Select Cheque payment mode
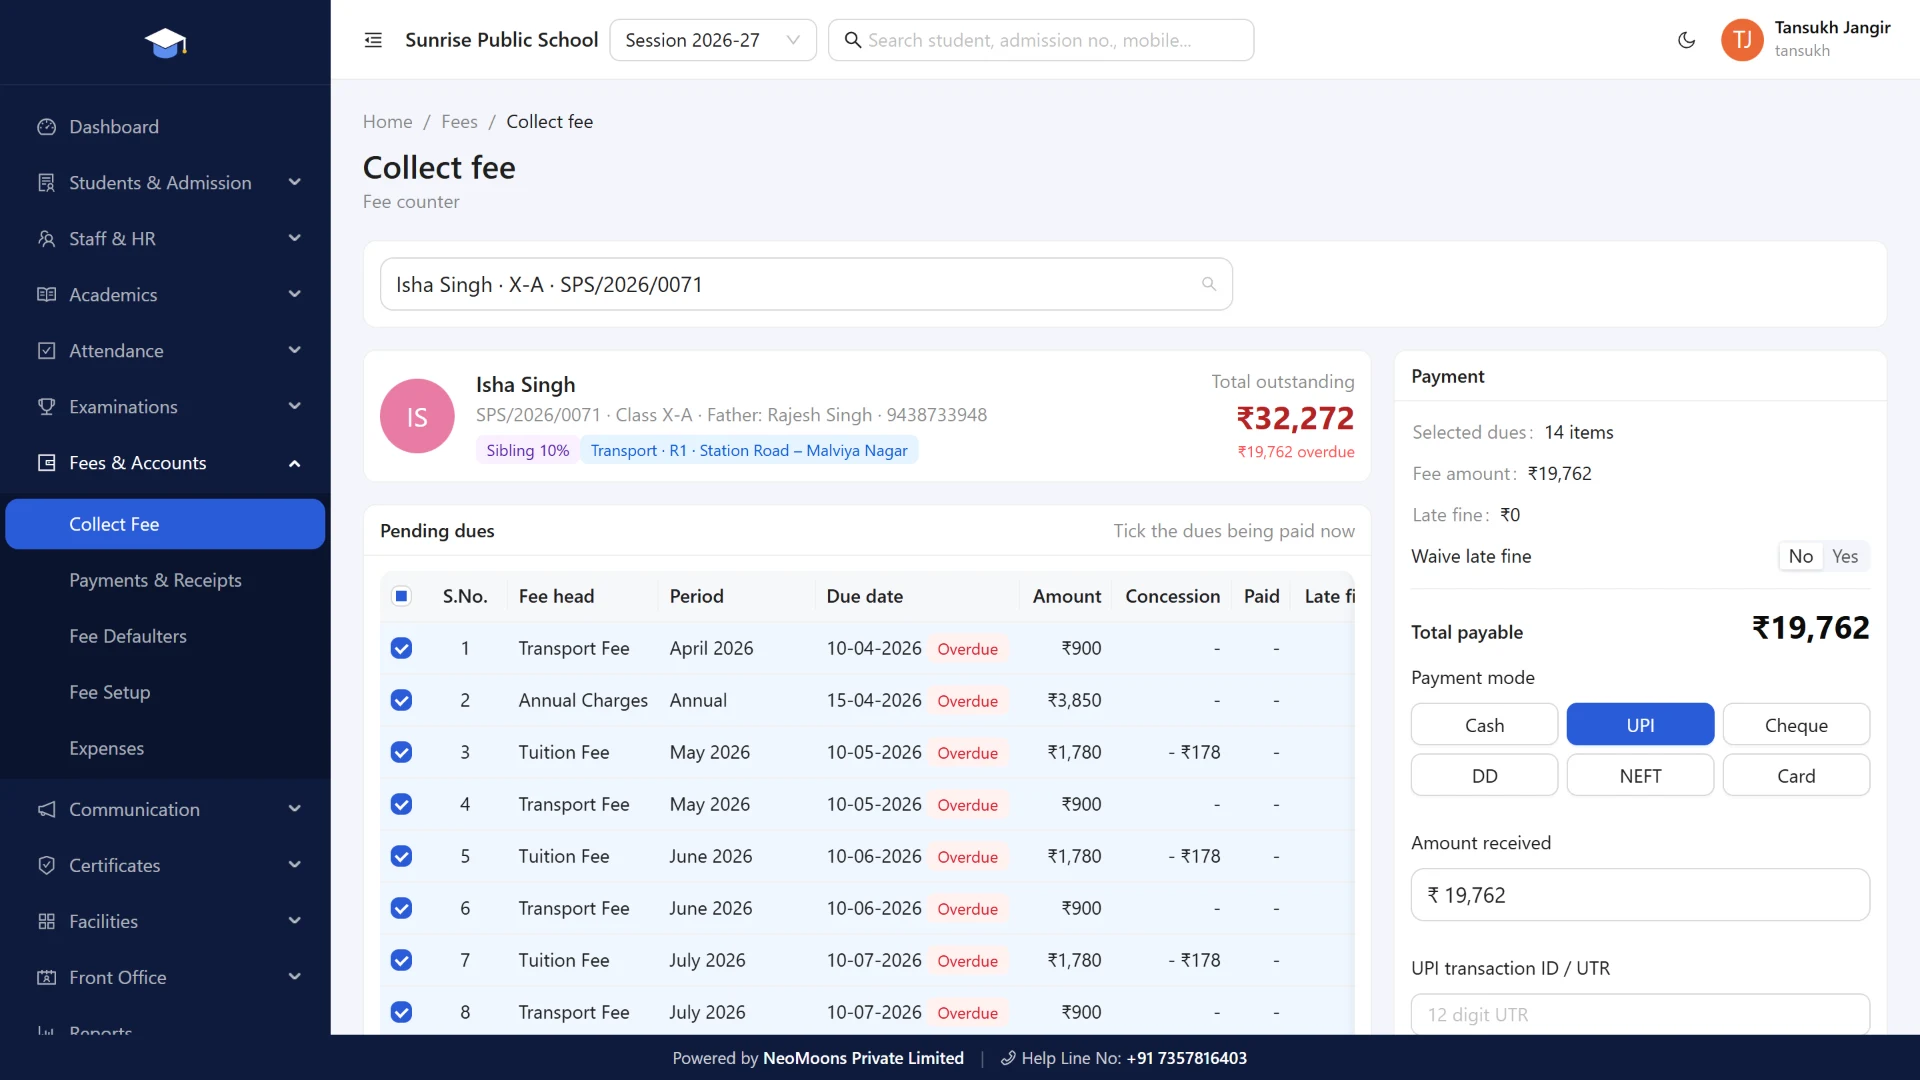This screenshot has width=1920, height=1080. point(1796,725)
